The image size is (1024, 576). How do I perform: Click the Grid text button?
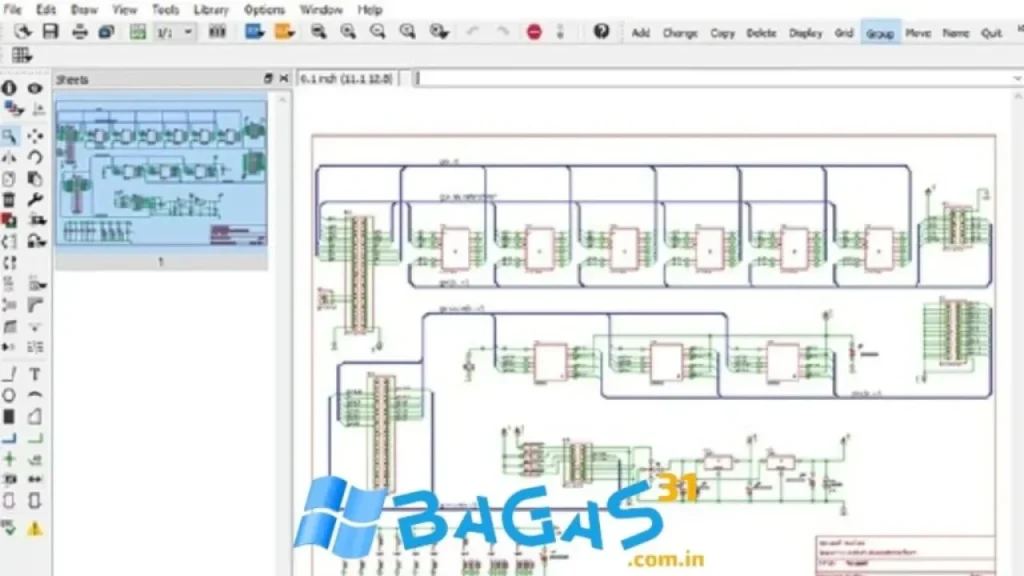click(x=844, y=33)
